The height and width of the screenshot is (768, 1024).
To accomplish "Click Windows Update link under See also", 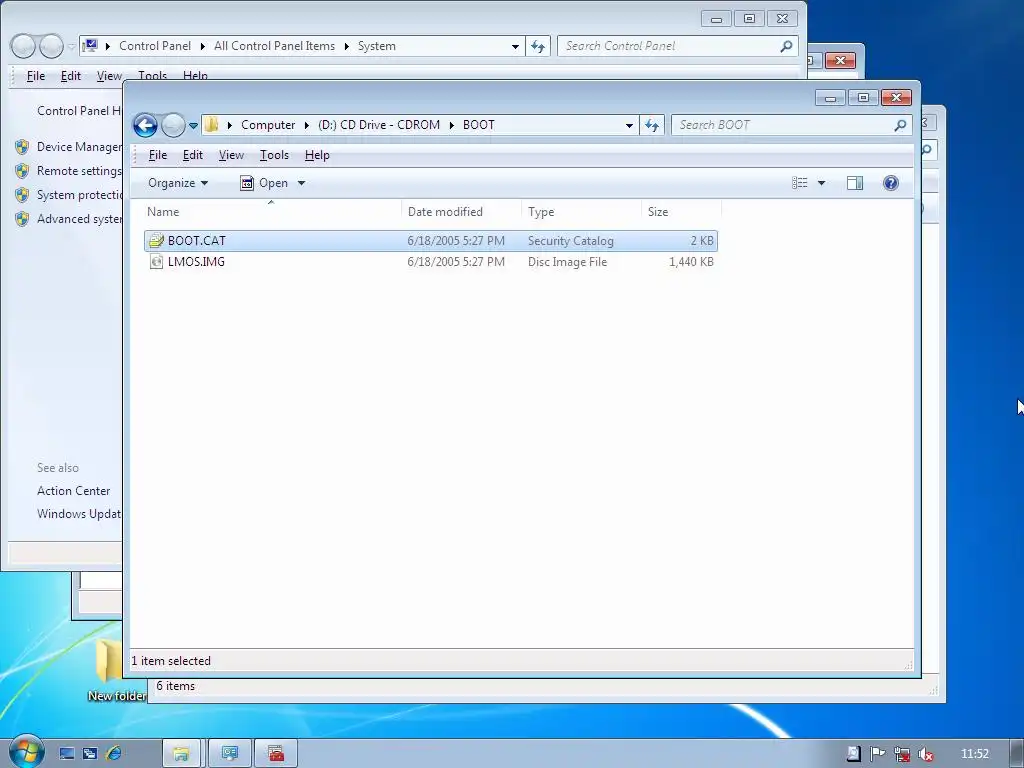I will 79,514.
